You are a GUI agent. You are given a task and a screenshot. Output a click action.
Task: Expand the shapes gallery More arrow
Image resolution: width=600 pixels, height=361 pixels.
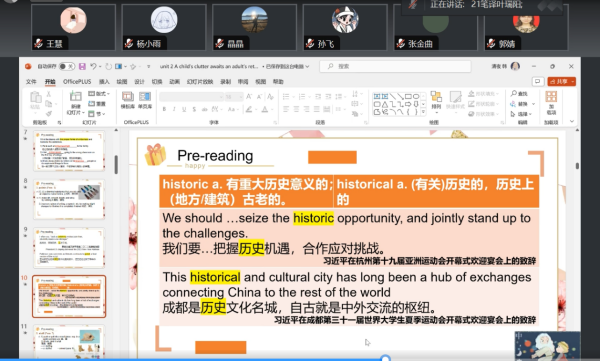(x=423, y=112)
